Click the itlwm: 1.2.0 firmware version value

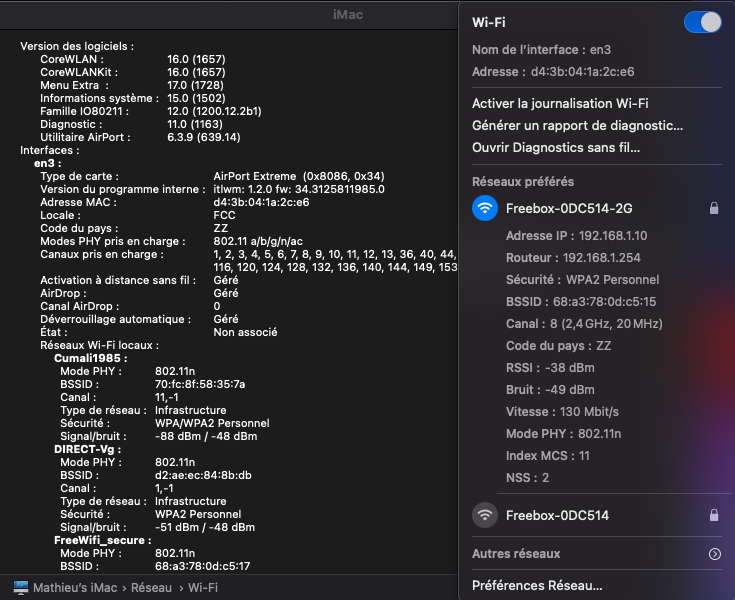pos(299,189)
